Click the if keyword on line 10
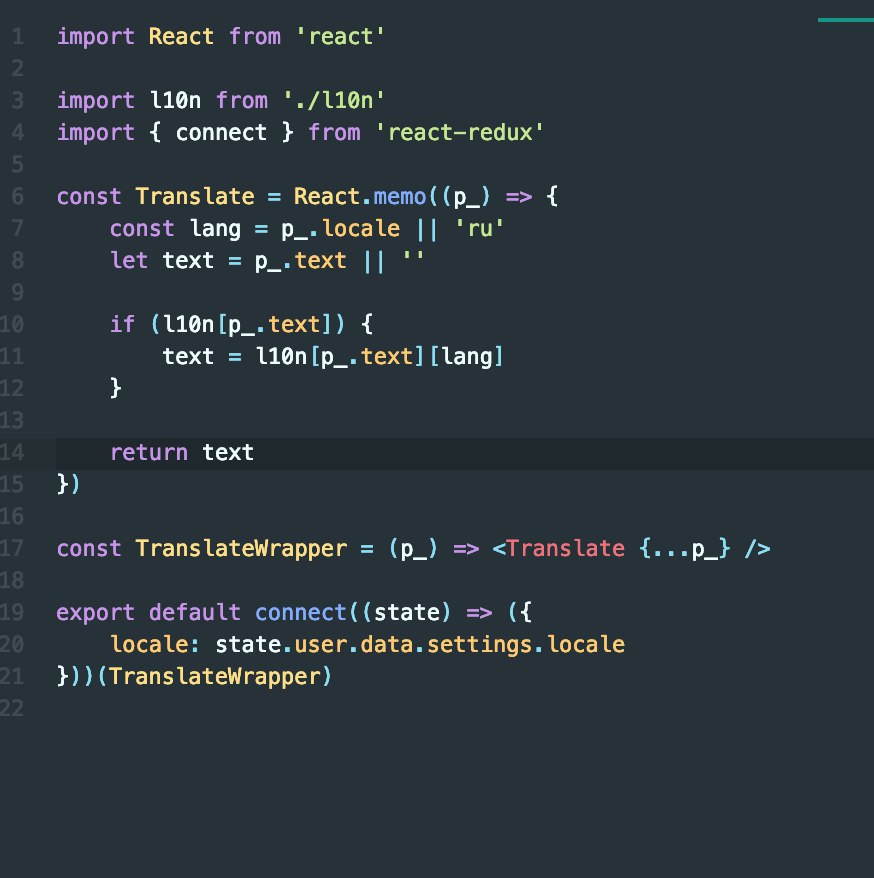Screen dimensions: 874x878 click(123, 325)
